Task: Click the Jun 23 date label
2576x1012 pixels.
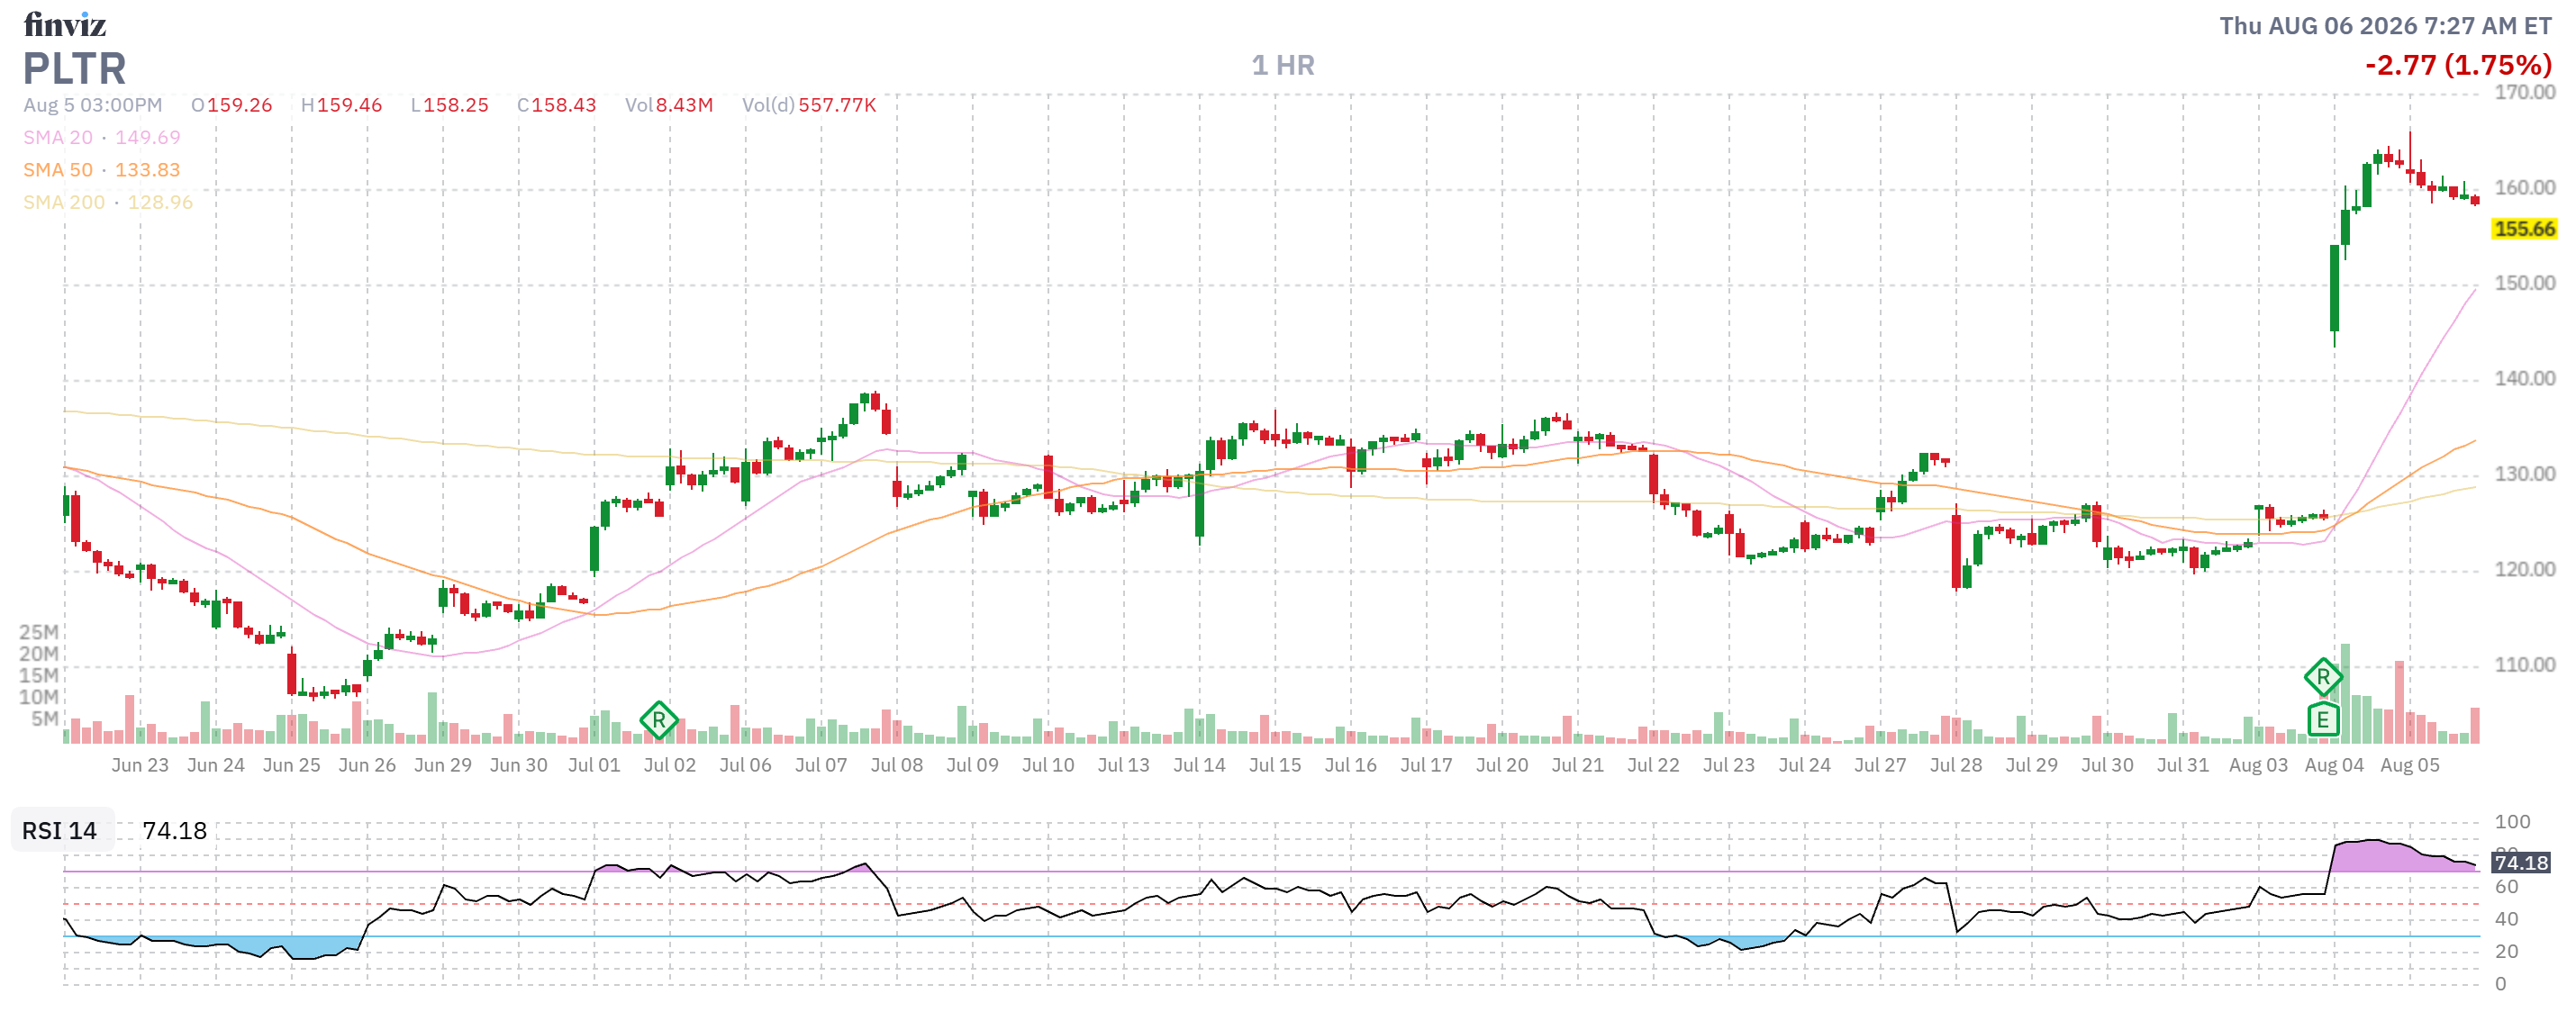Action: (140, 765)
